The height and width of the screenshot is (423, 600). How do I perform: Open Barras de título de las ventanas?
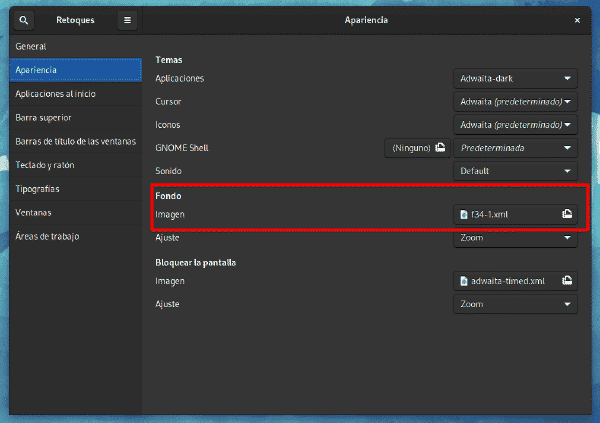(x=76, y=141)
